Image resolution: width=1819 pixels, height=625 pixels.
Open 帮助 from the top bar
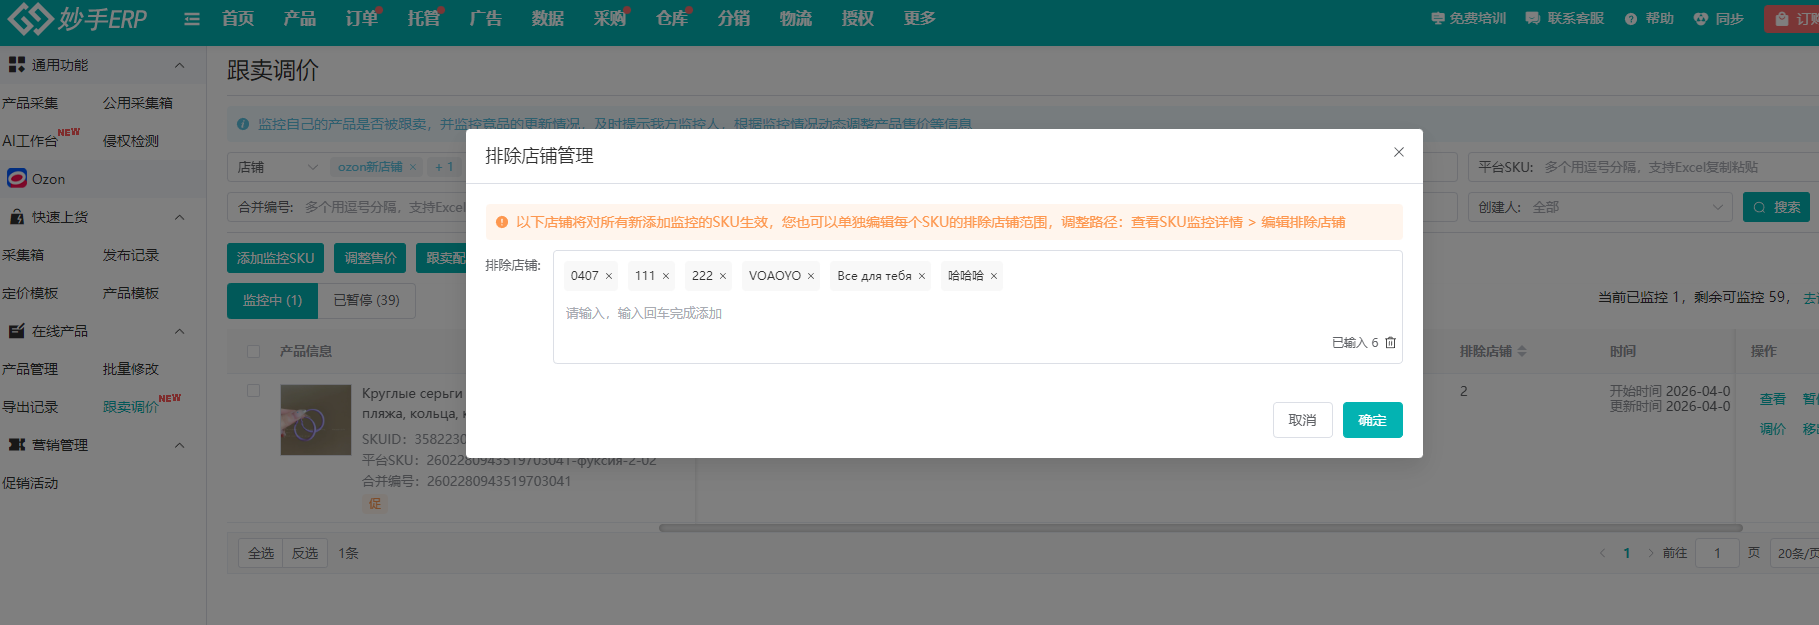click(x=1649, y=18)
